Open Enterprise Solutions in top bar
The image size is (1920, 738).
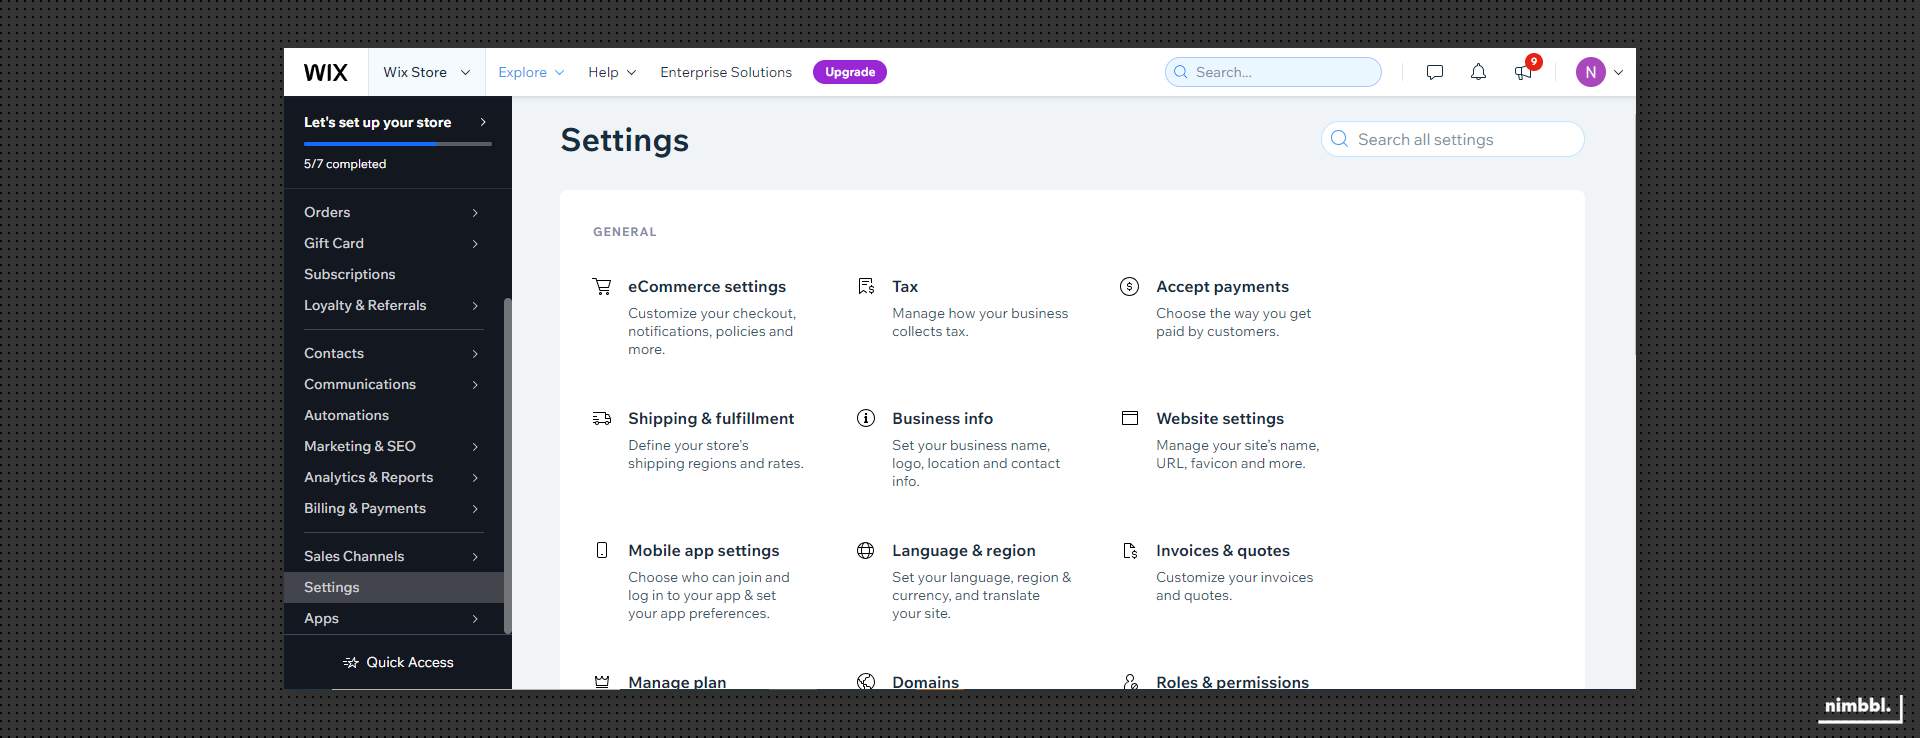point(726,72)
